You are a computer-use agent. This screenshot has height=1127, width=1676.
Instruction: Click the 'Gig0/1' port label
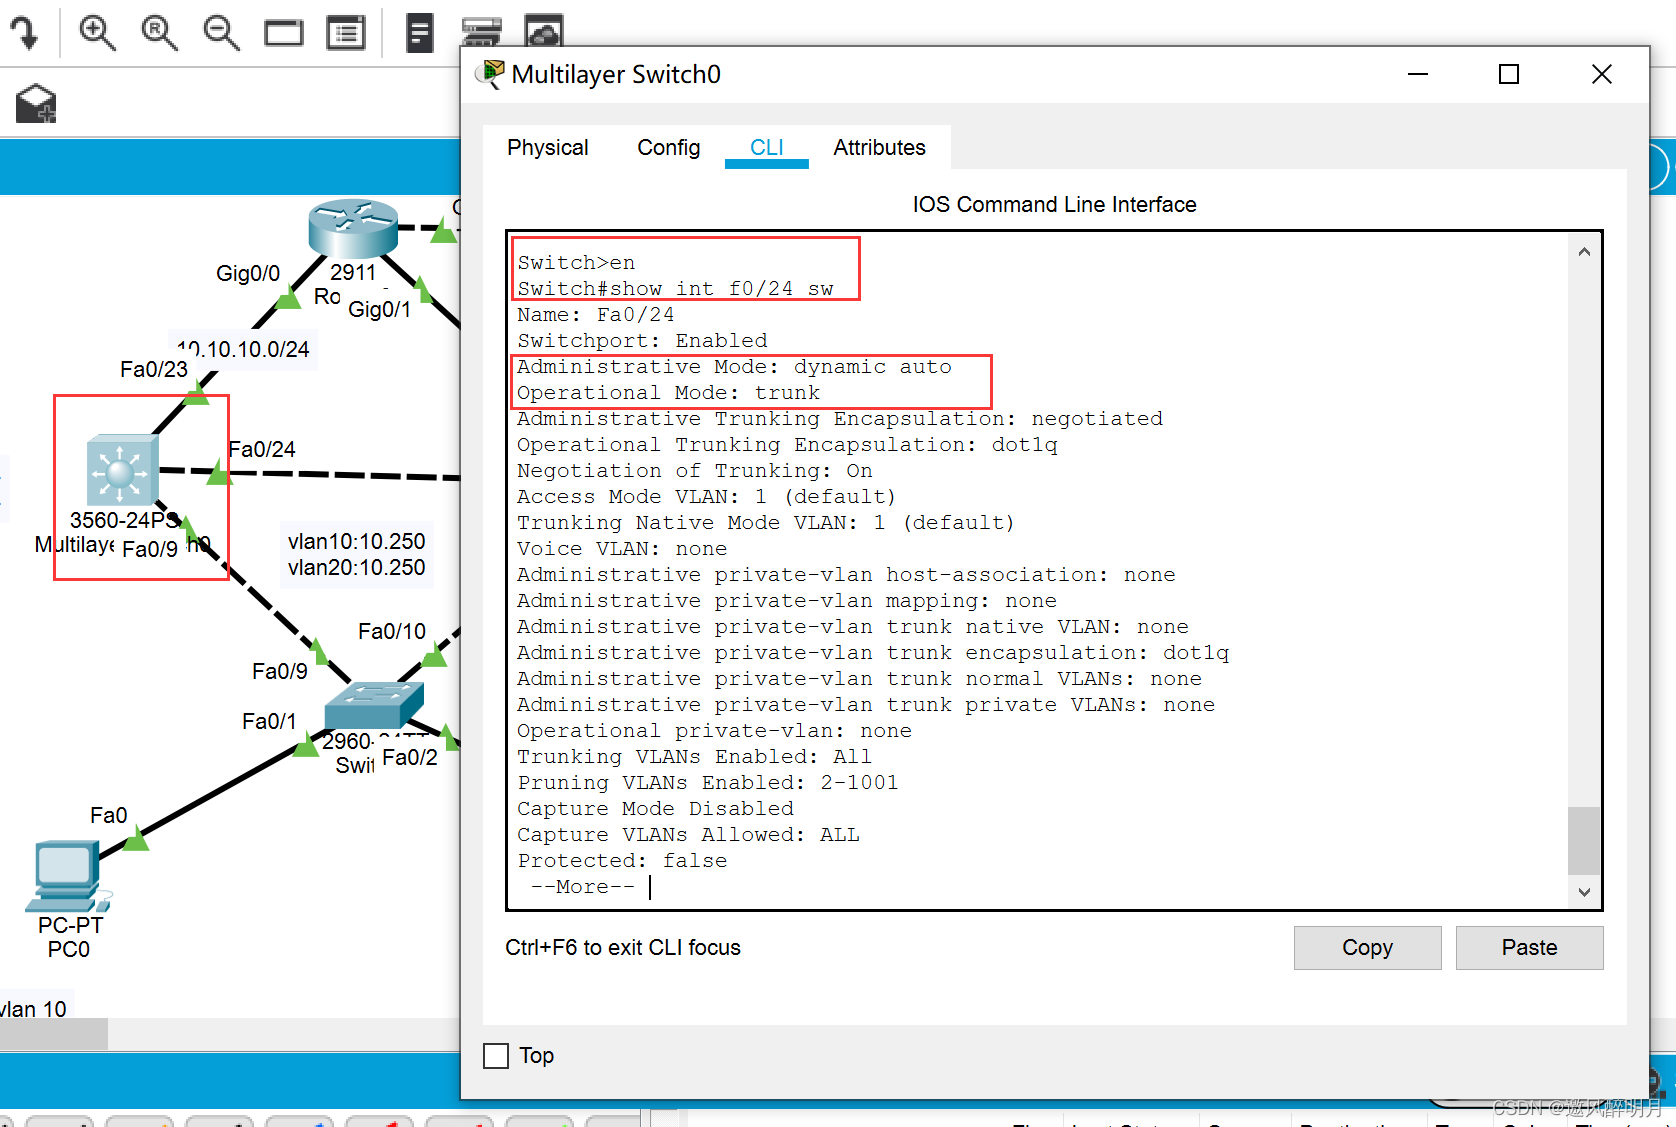pos(379,310)
